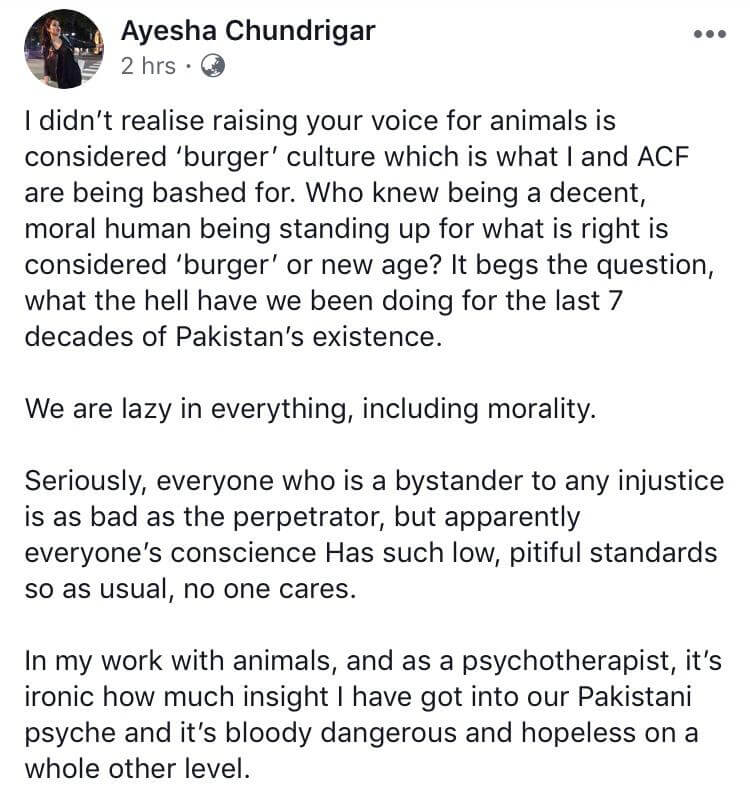
Task: Click the phrase 'It begs the question,'
Action: click(582, 265)
